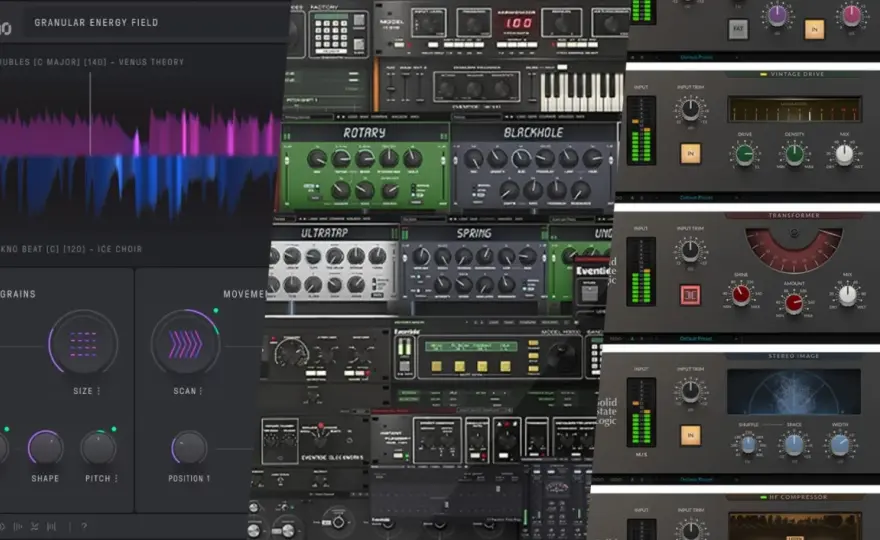Open the PITCH options dots menu
880x540 pixels.
tap(116, 478)
